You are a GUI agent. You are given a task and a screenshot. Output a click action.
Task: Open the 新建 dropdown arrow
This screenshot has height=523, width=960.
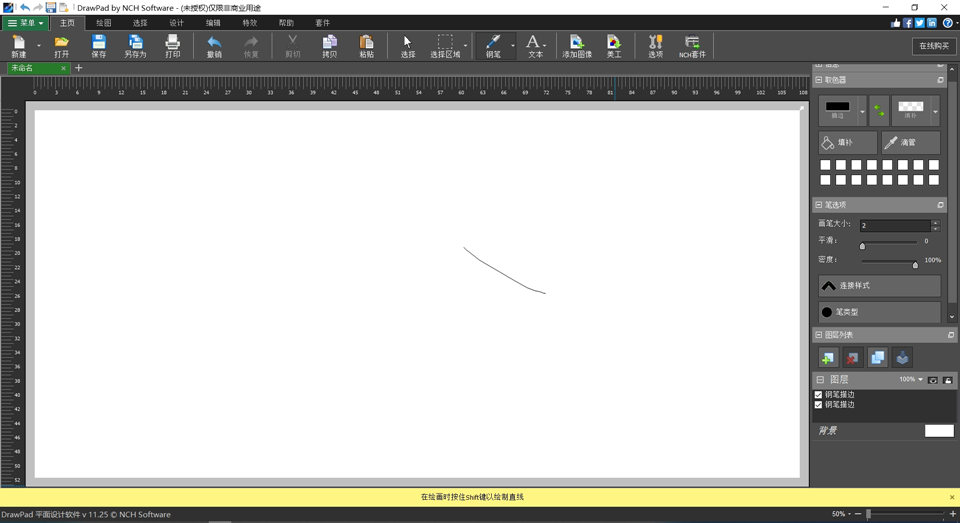(x=39, y=46)
